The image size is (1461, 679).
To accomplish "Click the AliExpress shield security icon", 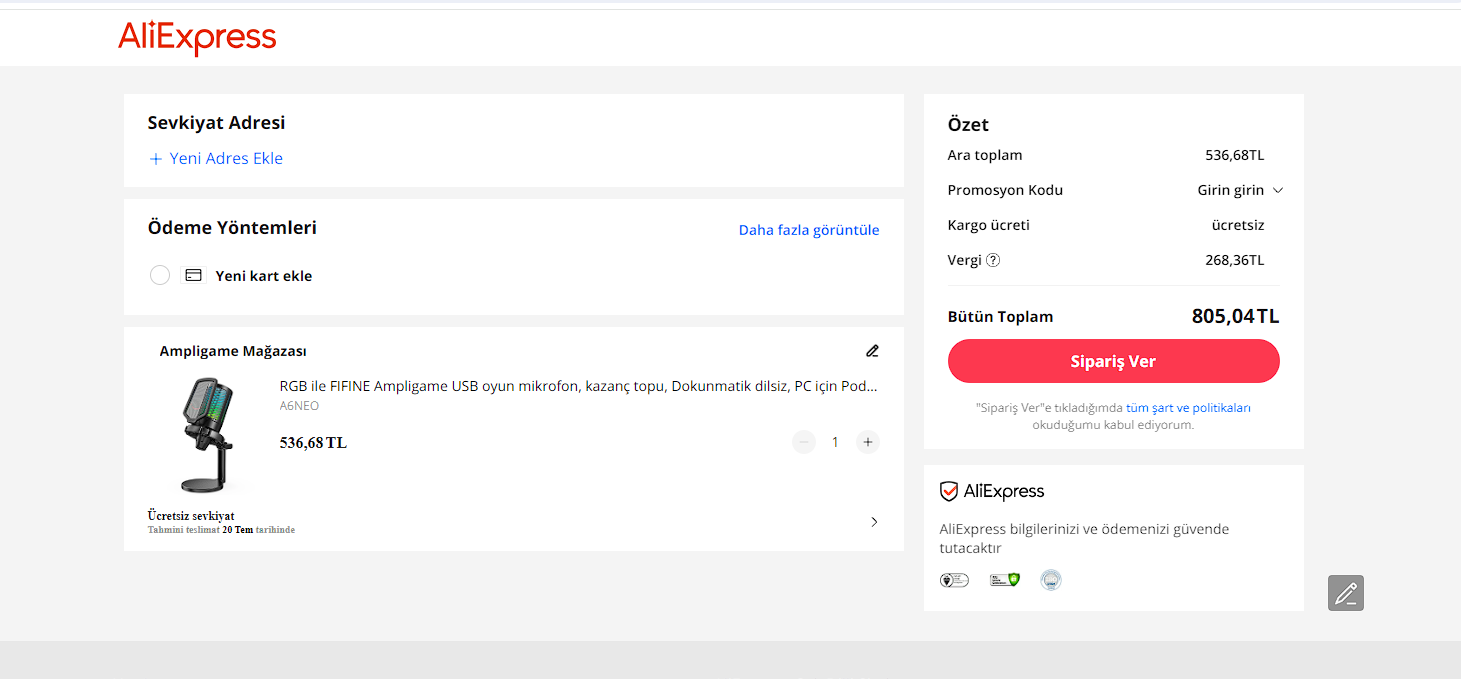I will pos(949,491).
